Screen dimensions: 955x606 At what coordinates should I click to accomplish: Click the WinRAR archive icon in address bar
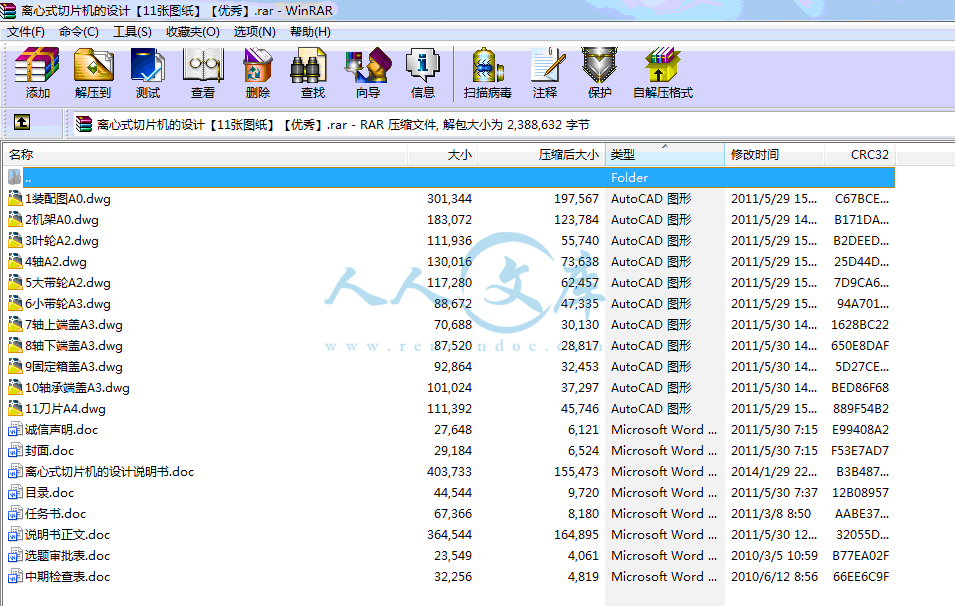(83, 125)
